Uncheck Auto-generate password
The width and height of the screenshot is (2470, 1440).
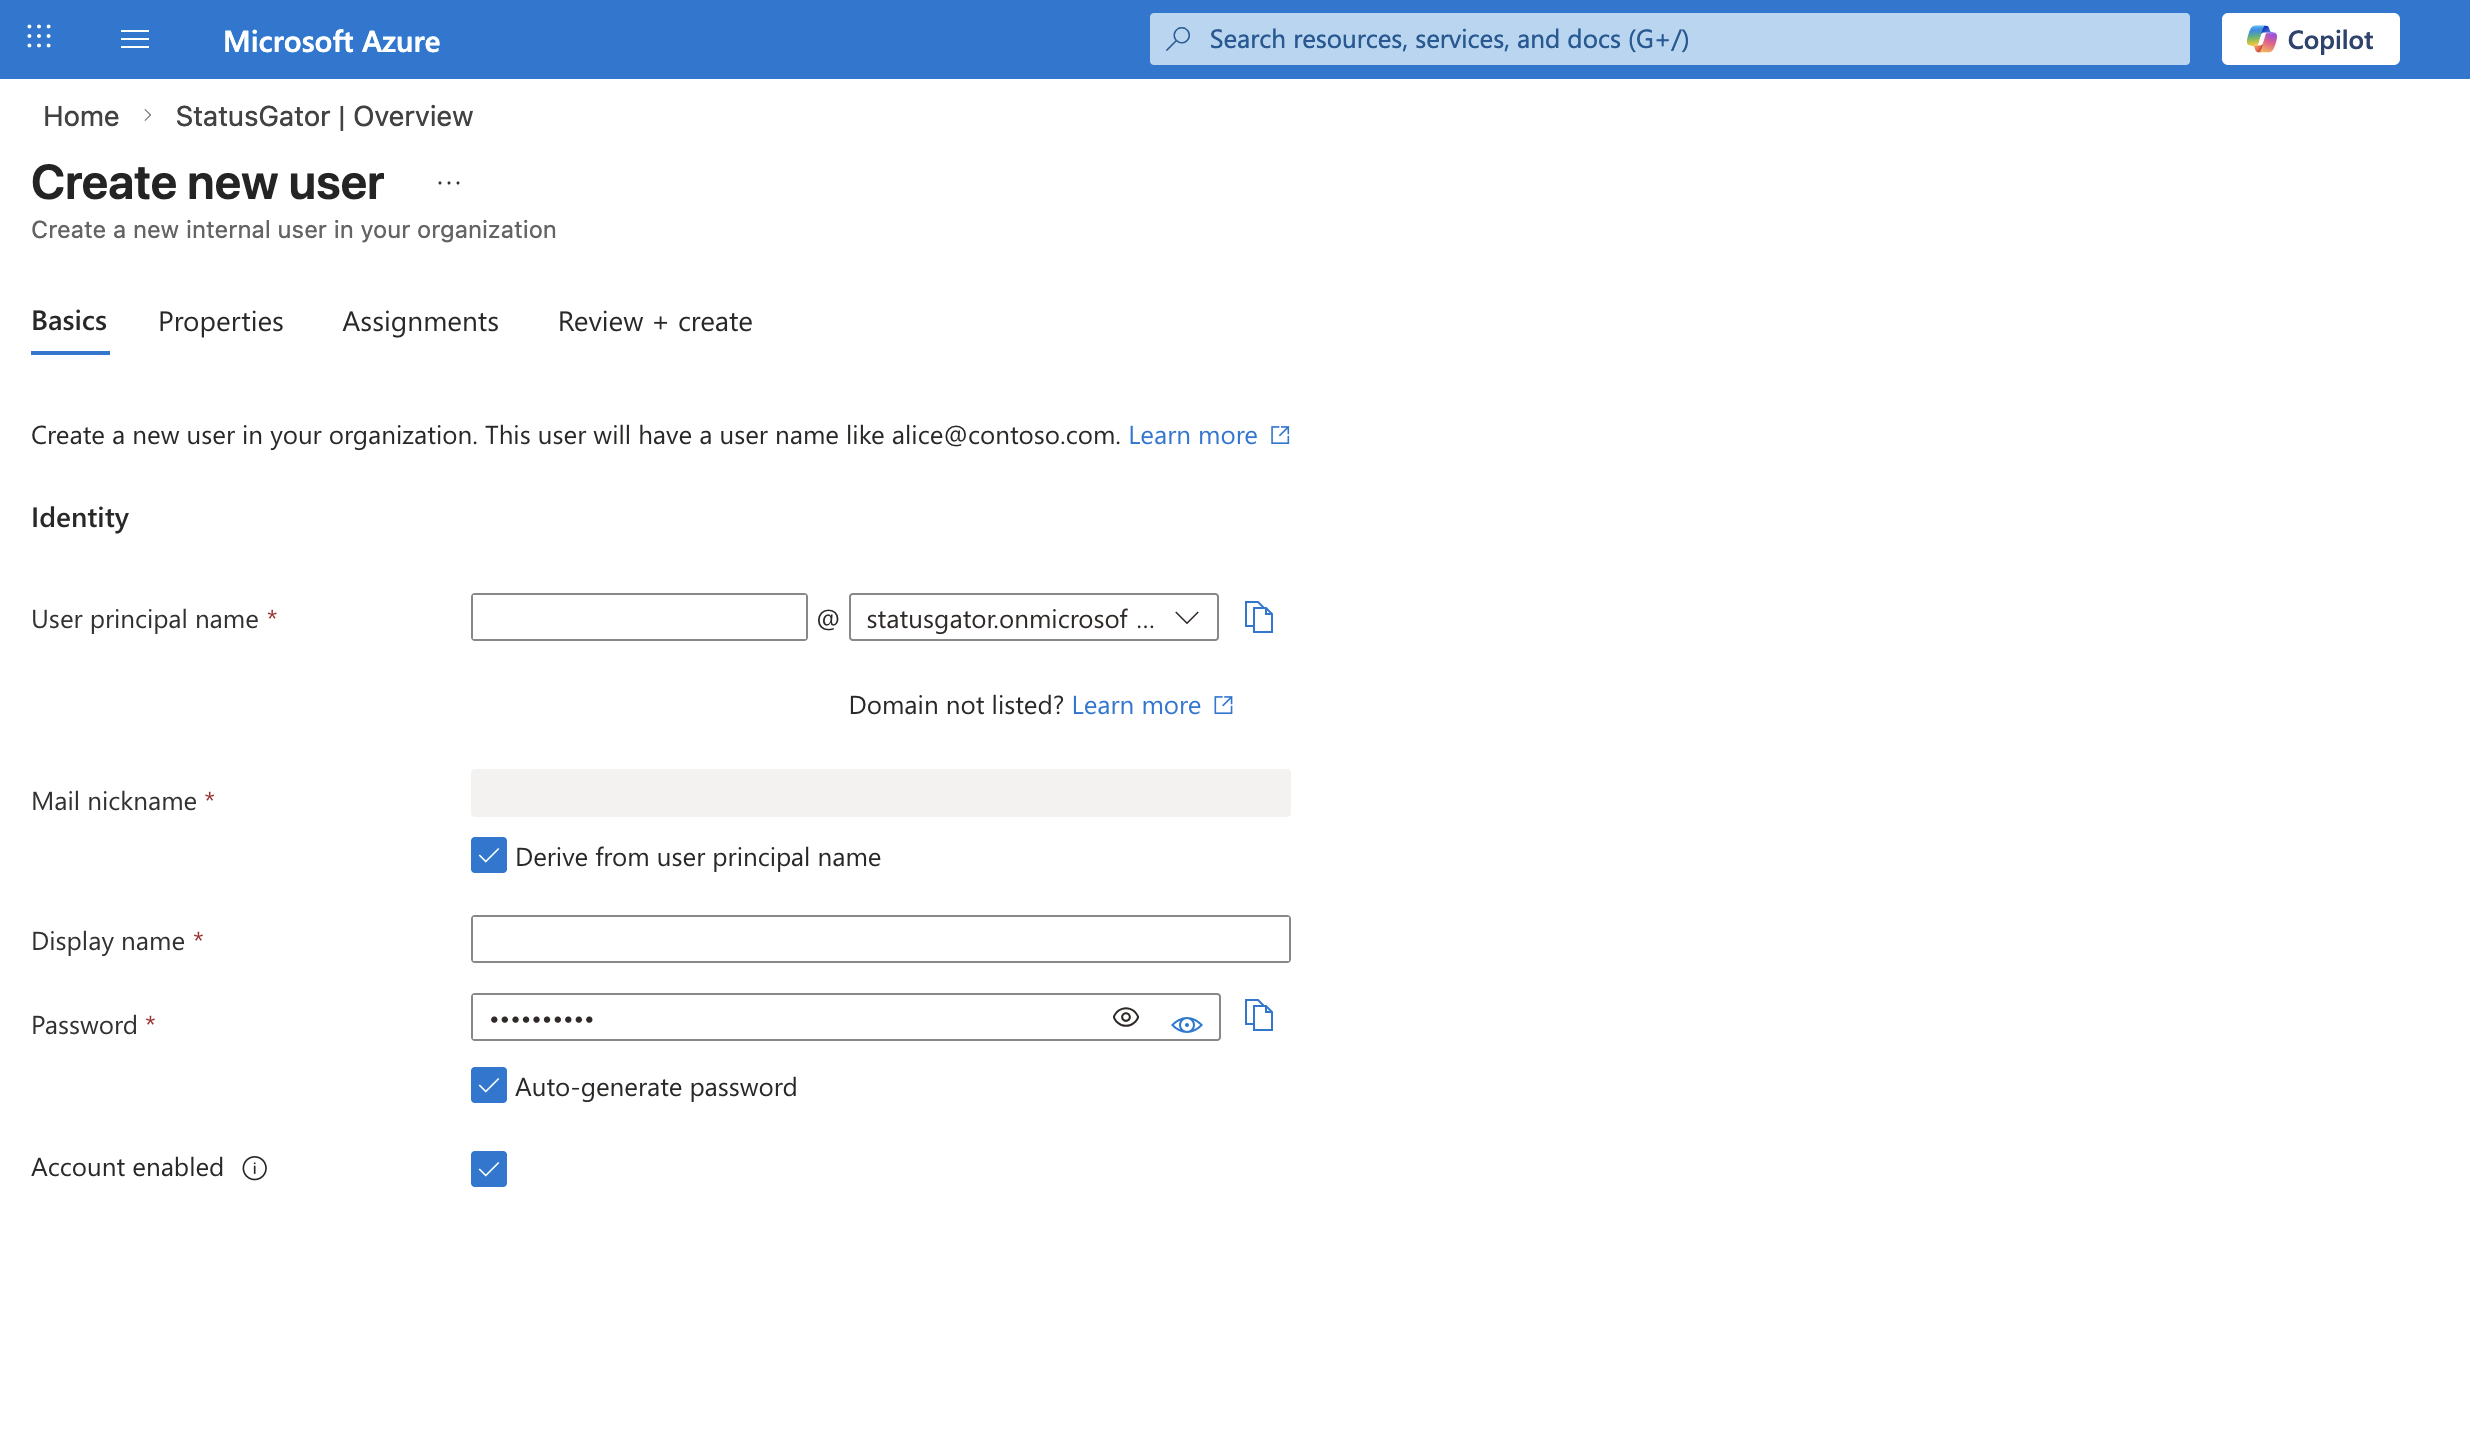(489, 1086)
